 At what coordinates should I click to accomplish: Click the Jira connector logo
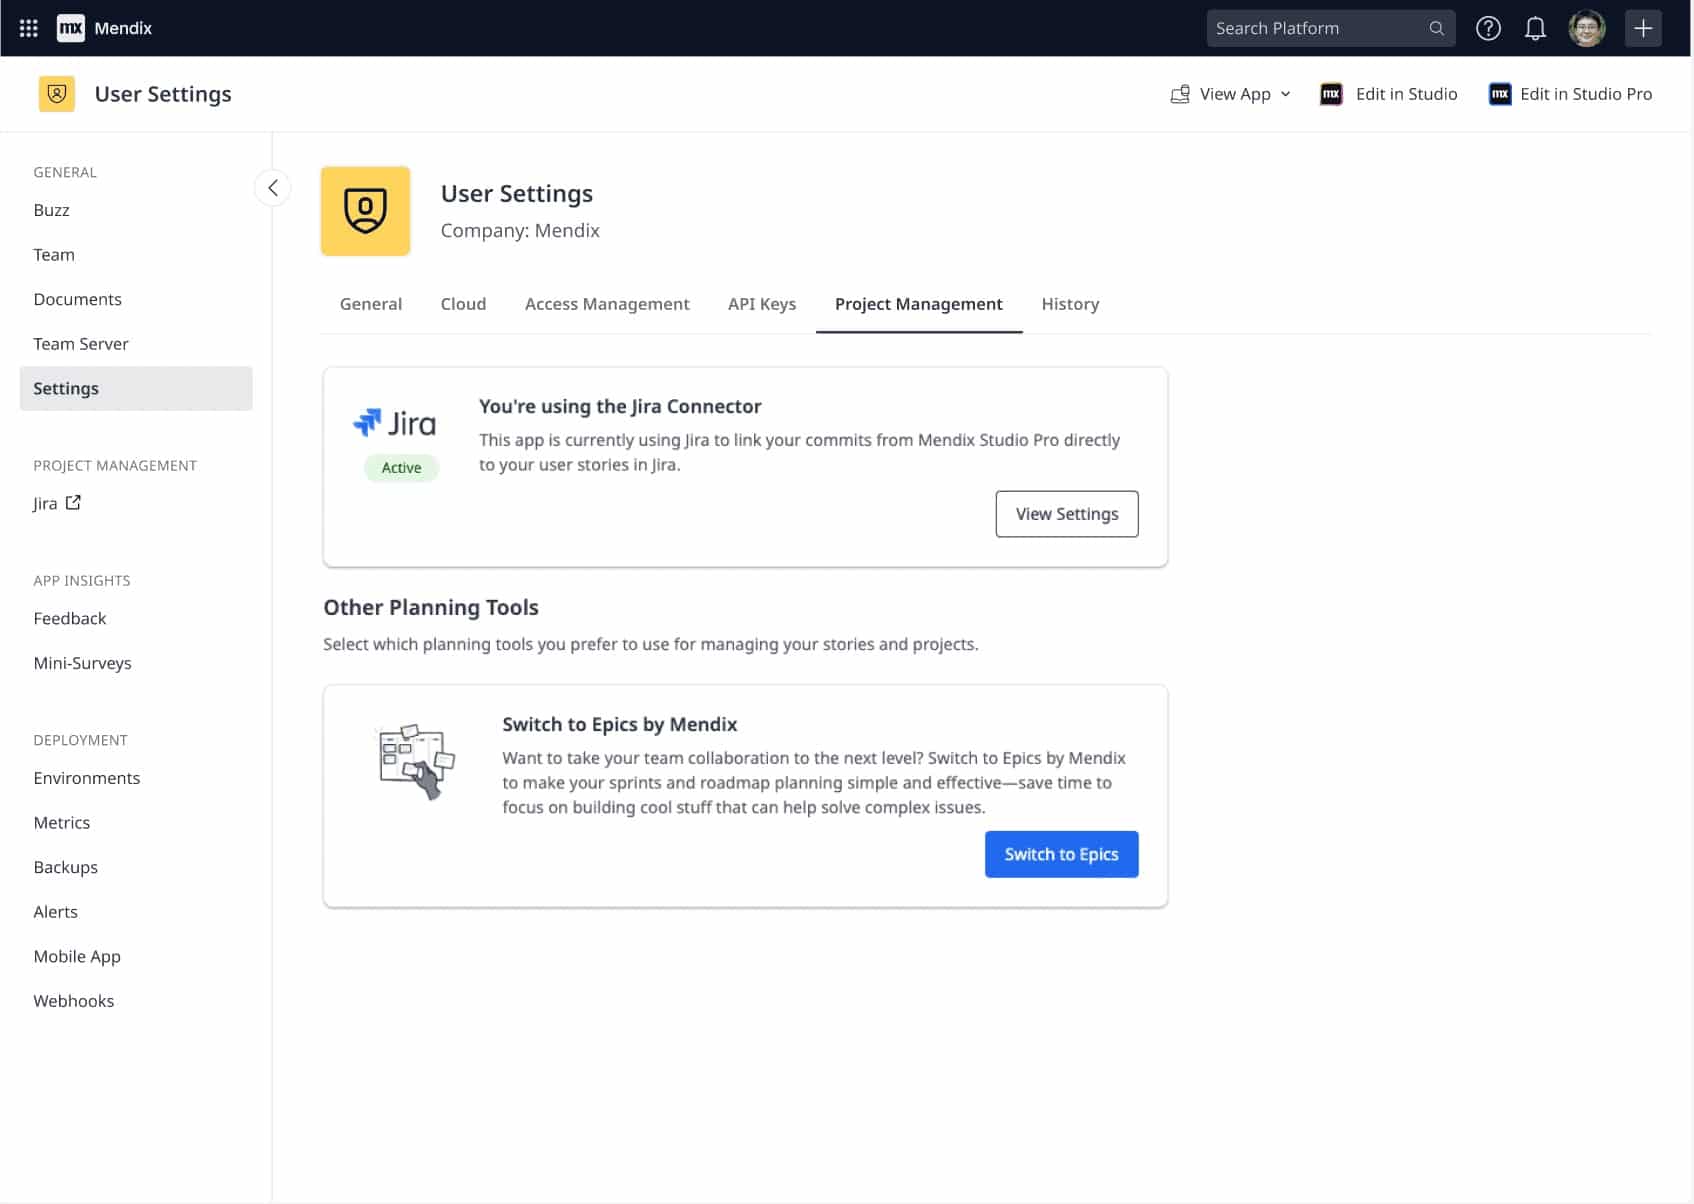394,421
